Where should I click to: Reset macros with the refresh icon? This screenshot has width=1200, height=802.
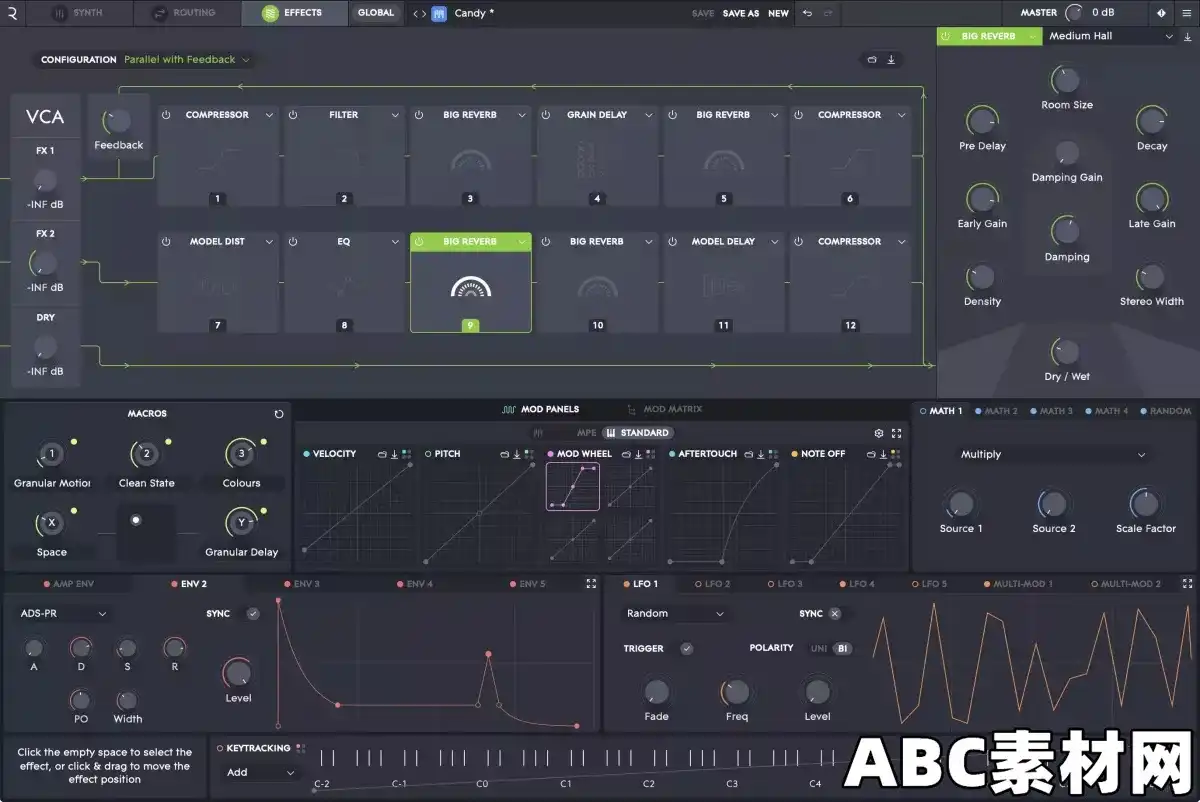(x=279, y=414)
